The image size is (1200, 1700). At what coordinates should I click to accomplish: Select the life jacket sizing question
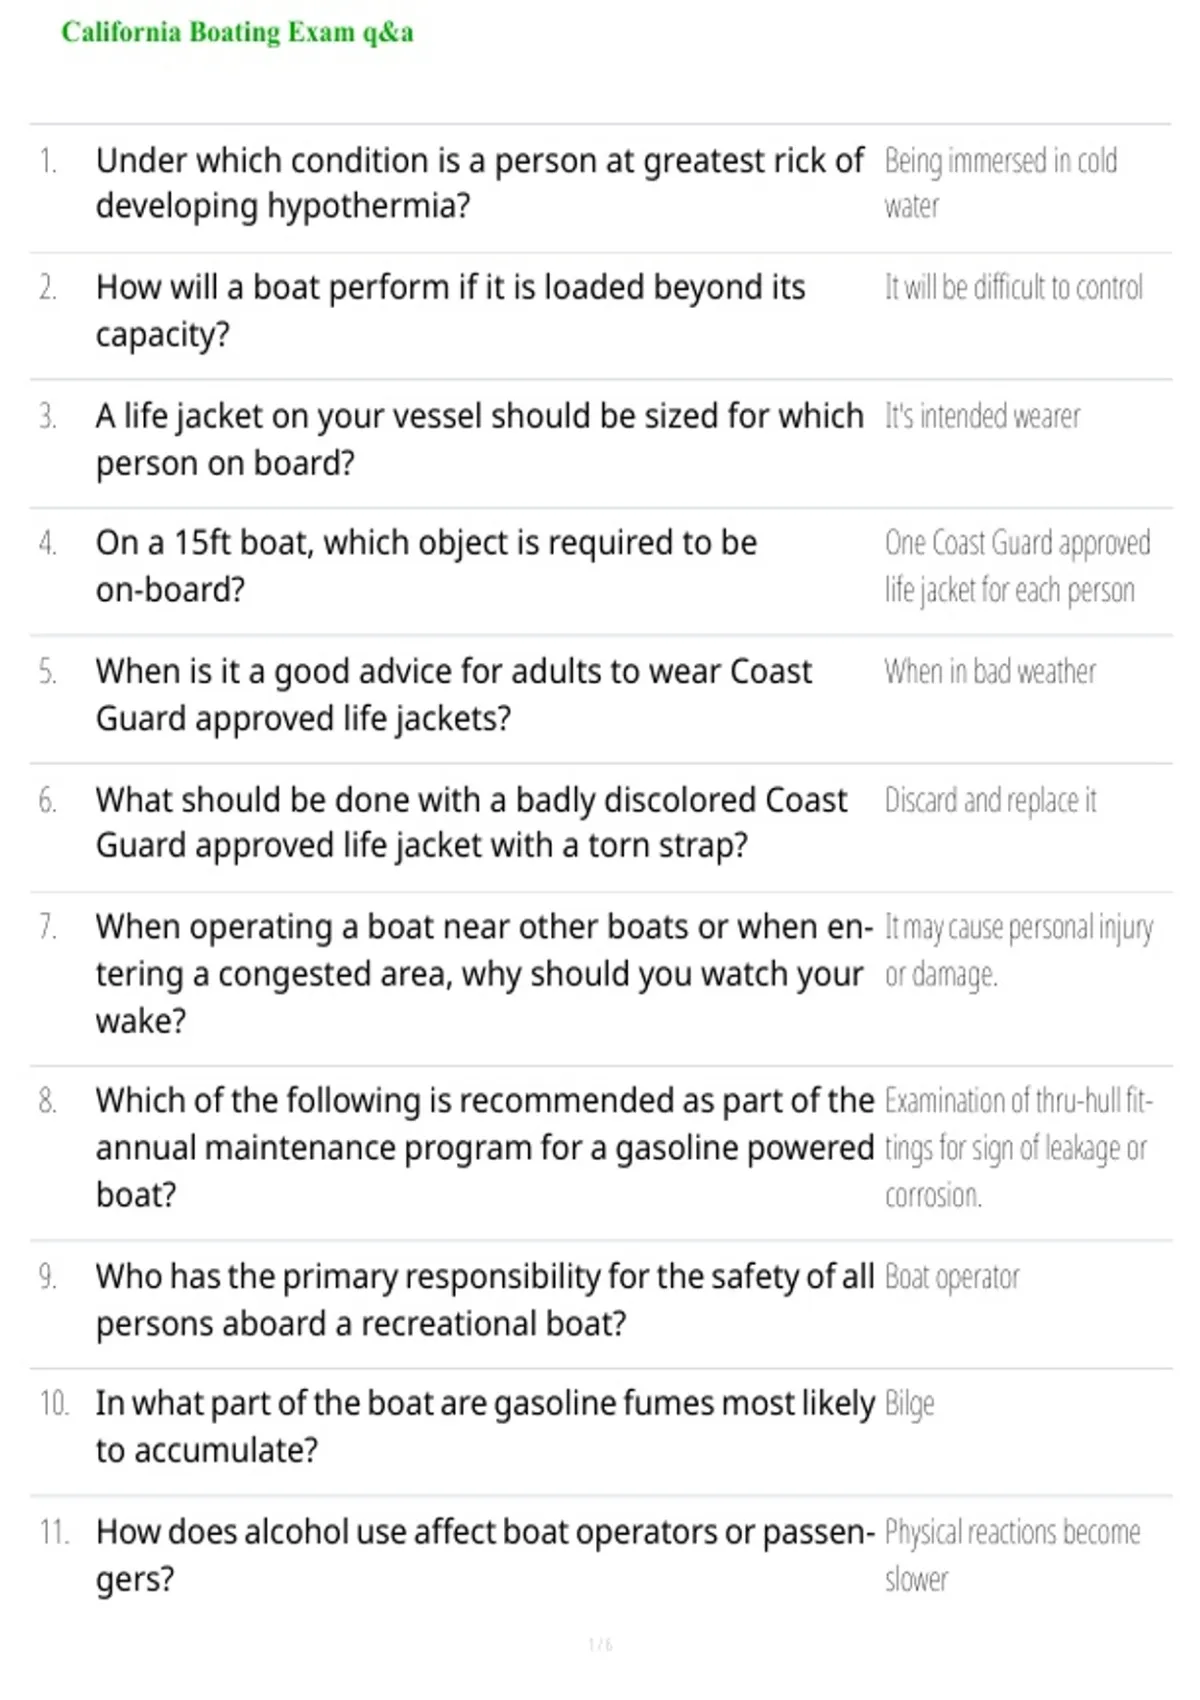pyautogui.click(x=480, y=440)
